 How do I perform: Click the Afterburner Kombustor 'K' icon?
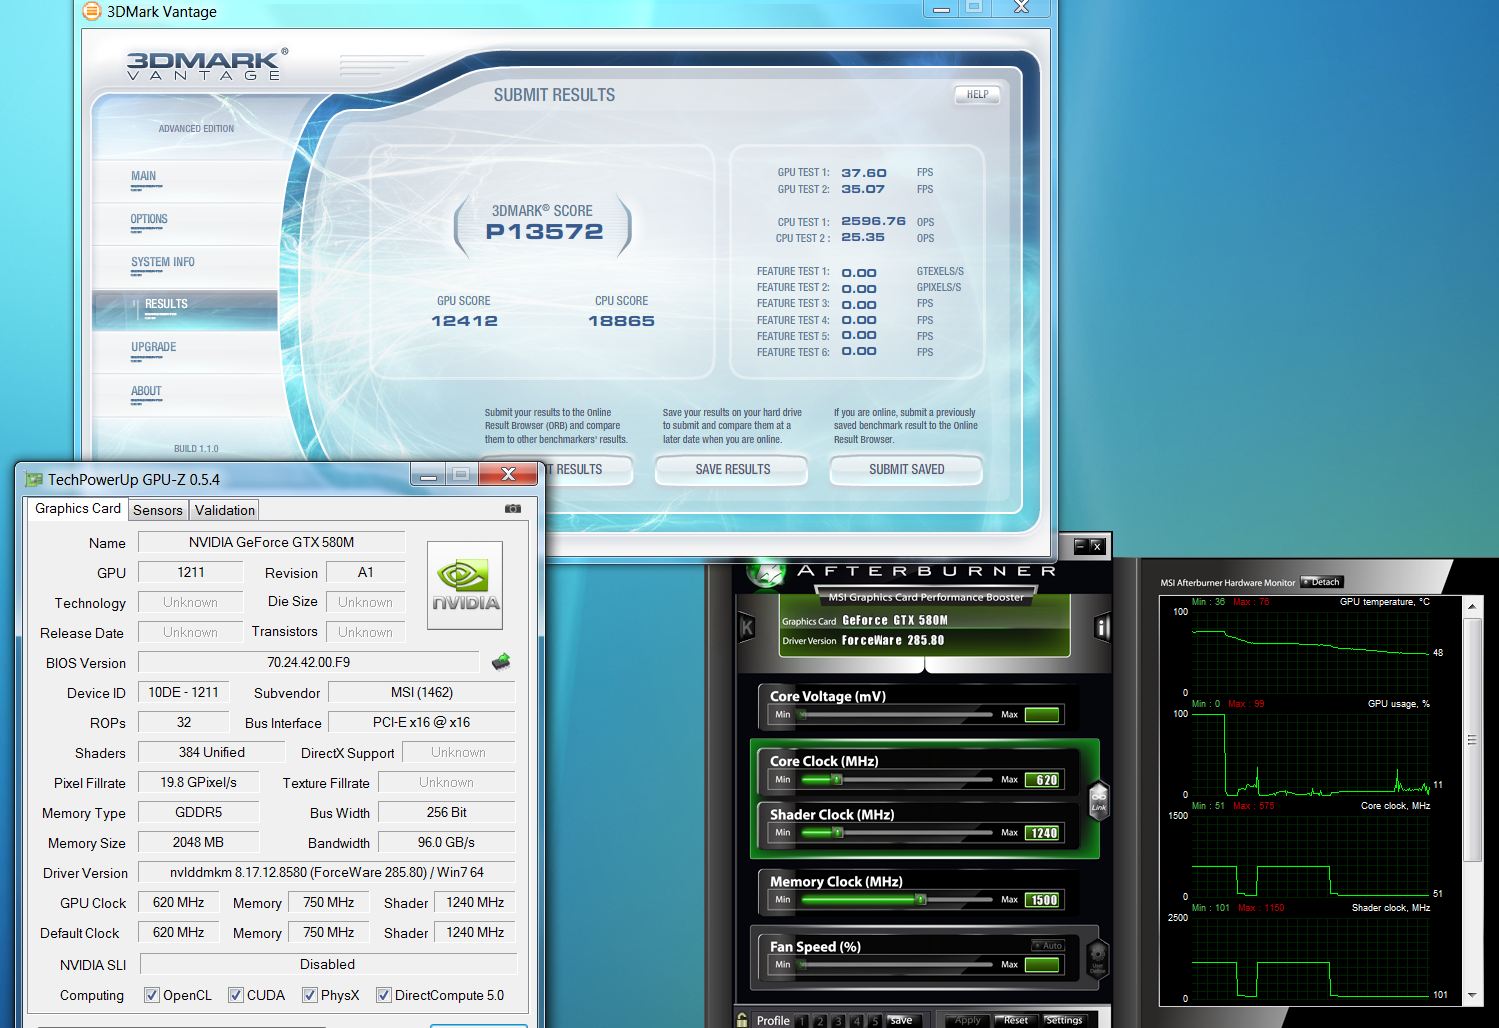[746, 628]
